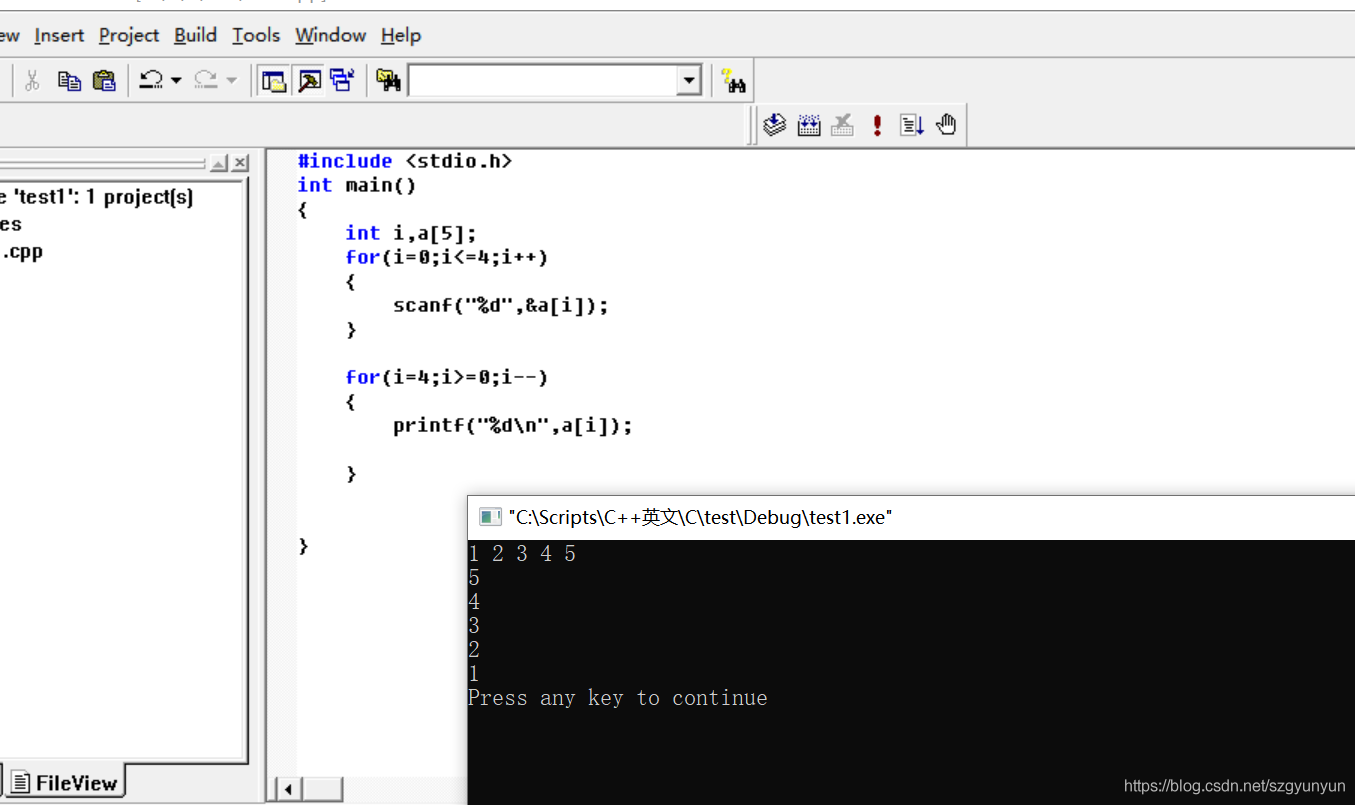Click "Press any key to continue" in the console
This screenshot has width=1355, height=805.
pyautogui.click(x=618, y=697)
